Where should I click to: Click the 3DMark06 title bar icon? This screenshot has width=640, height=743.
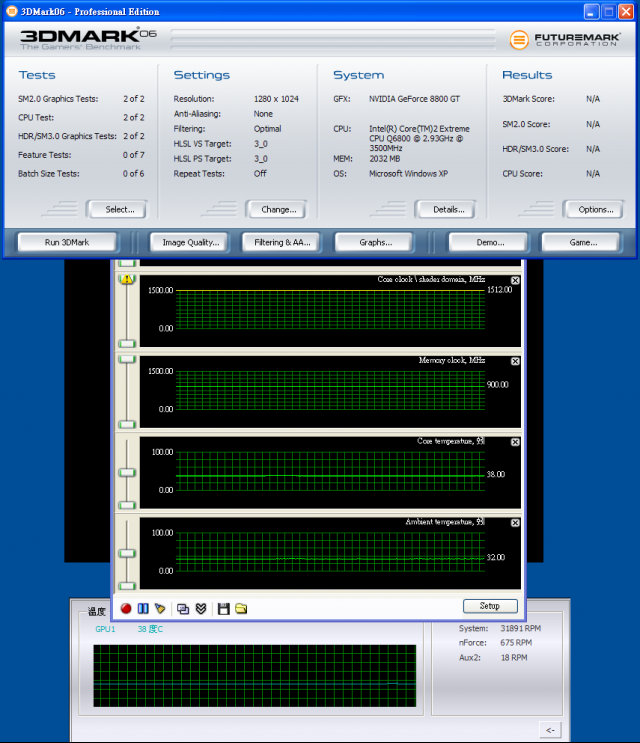pyautogui.click(x=11, y=11)
